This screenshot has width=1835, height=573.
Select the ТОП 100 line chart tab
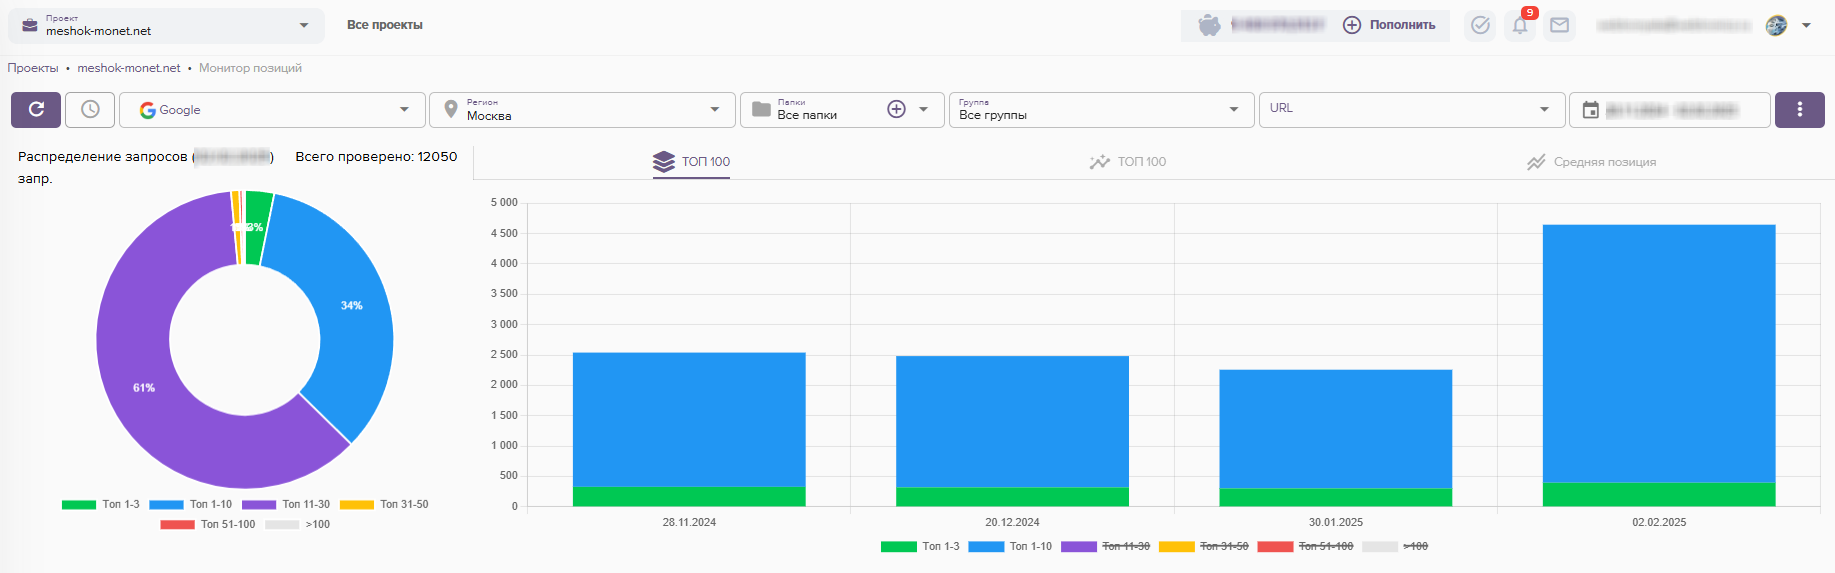tap(1128, 162)
